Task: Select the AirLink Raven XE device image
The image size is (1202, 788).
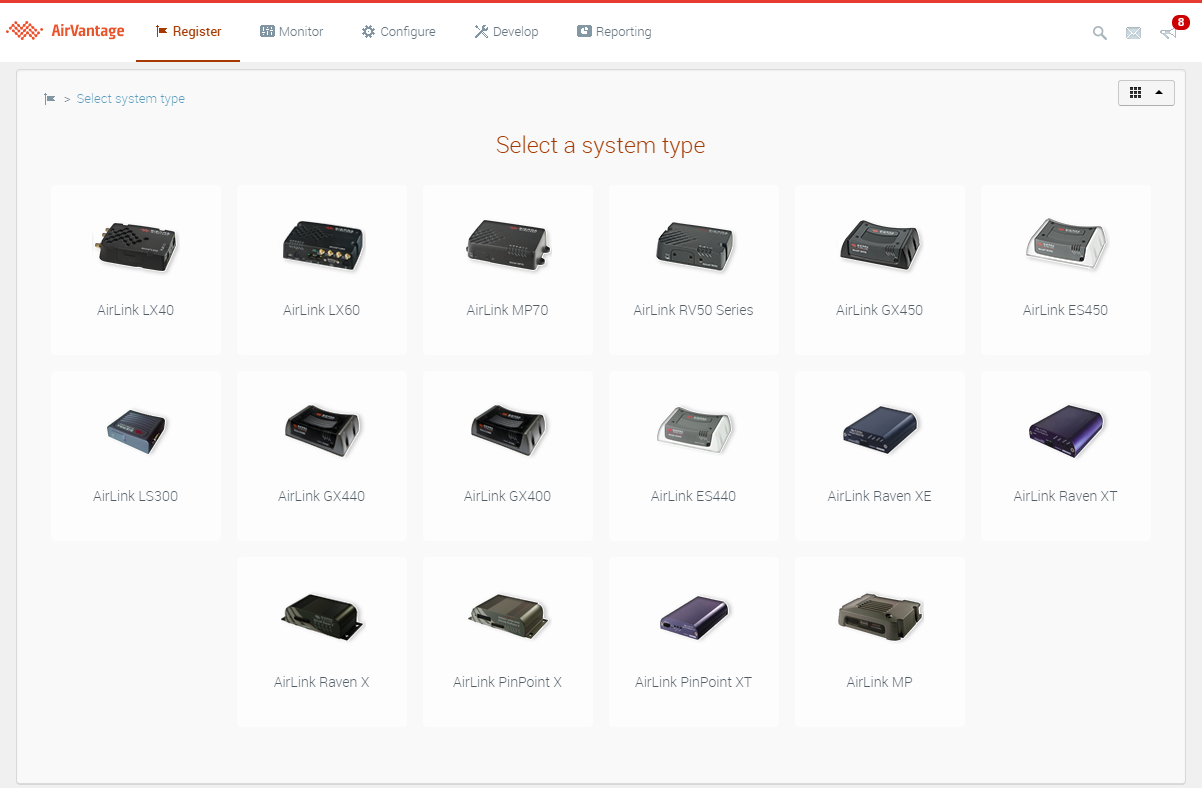Action: pyautogui.click(x=880, y=432)
